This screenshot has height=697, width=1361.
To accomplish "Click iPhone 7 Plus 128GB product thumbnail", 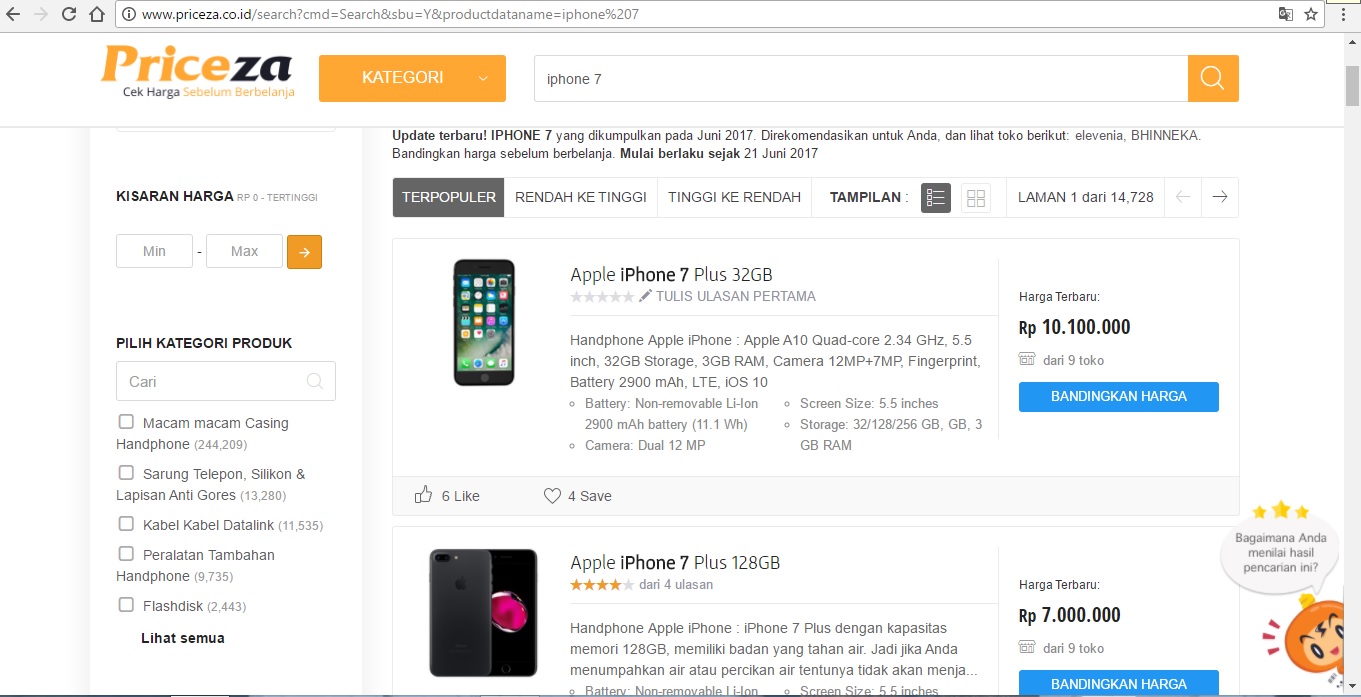I will click(x=484, y=612).
